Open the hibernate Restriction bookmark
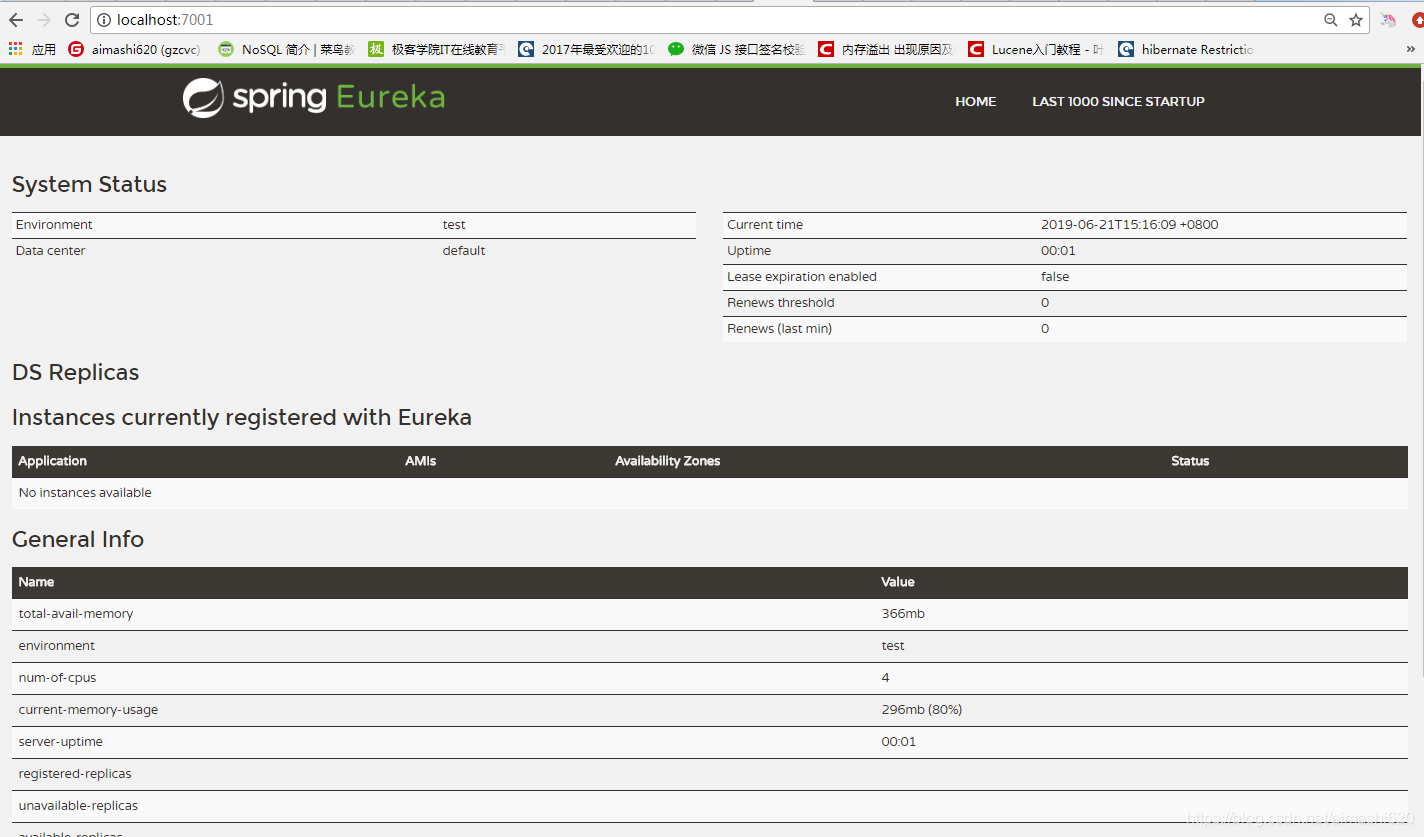Screen dimensions: 1424x837 [1186, 49]
